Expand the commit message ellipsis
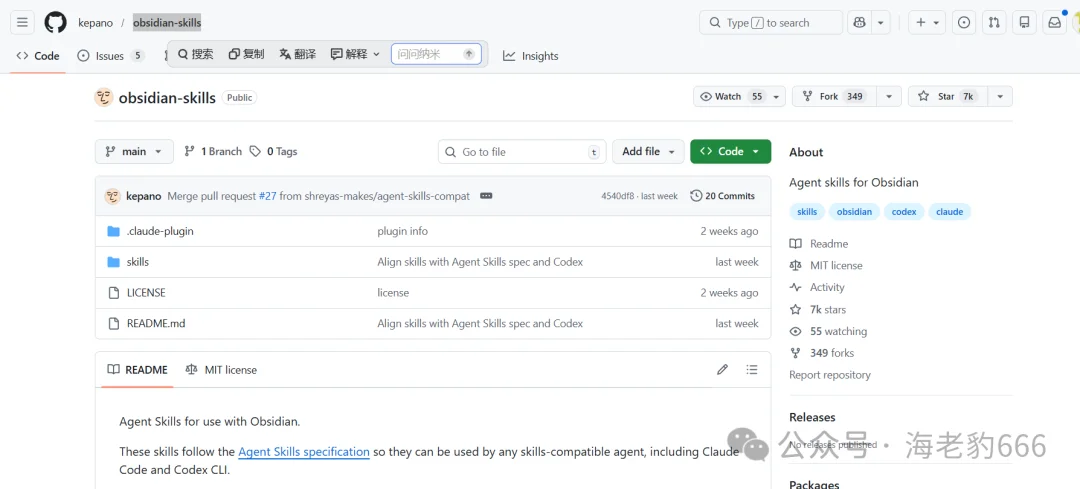Screen dimensions: 1080x489 (x=487, y=196)
